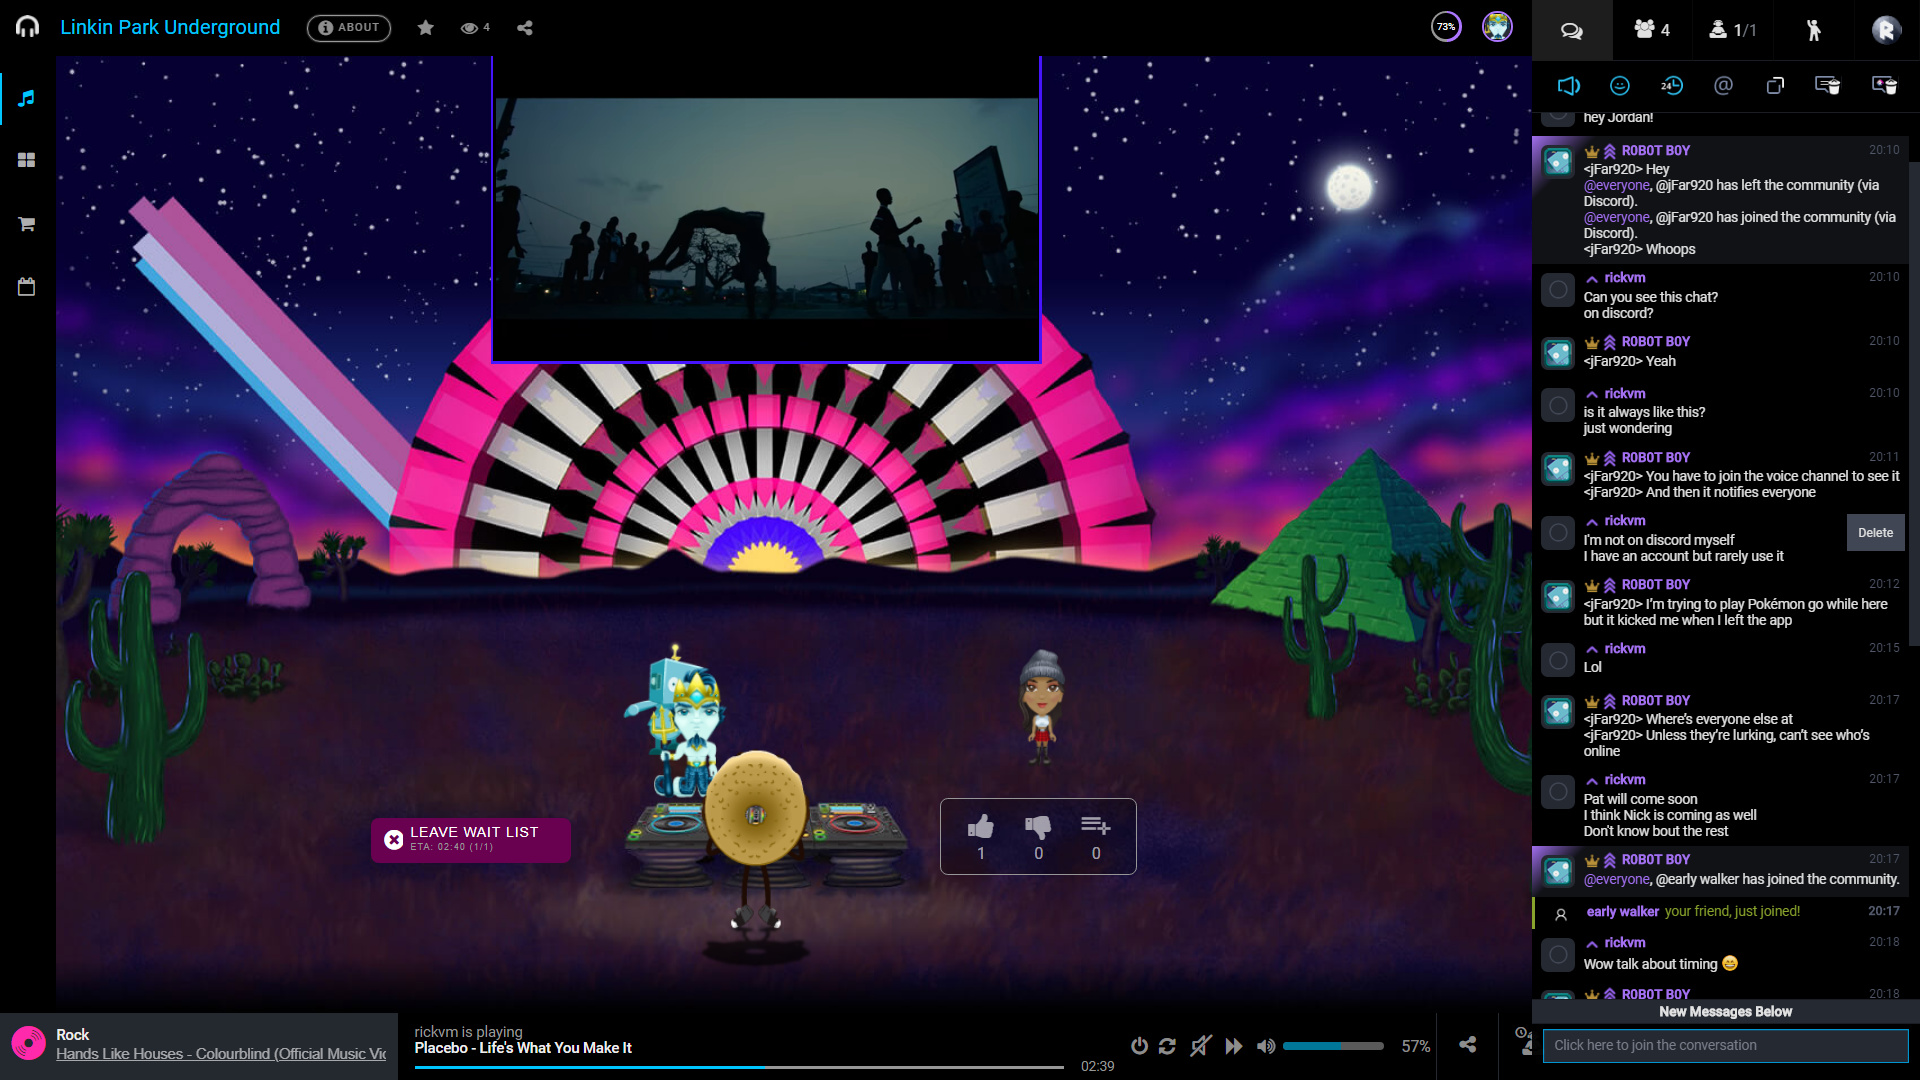Skip the current track
This screenshot has width=1920, height=1080.
[x=1234, y=1046]
